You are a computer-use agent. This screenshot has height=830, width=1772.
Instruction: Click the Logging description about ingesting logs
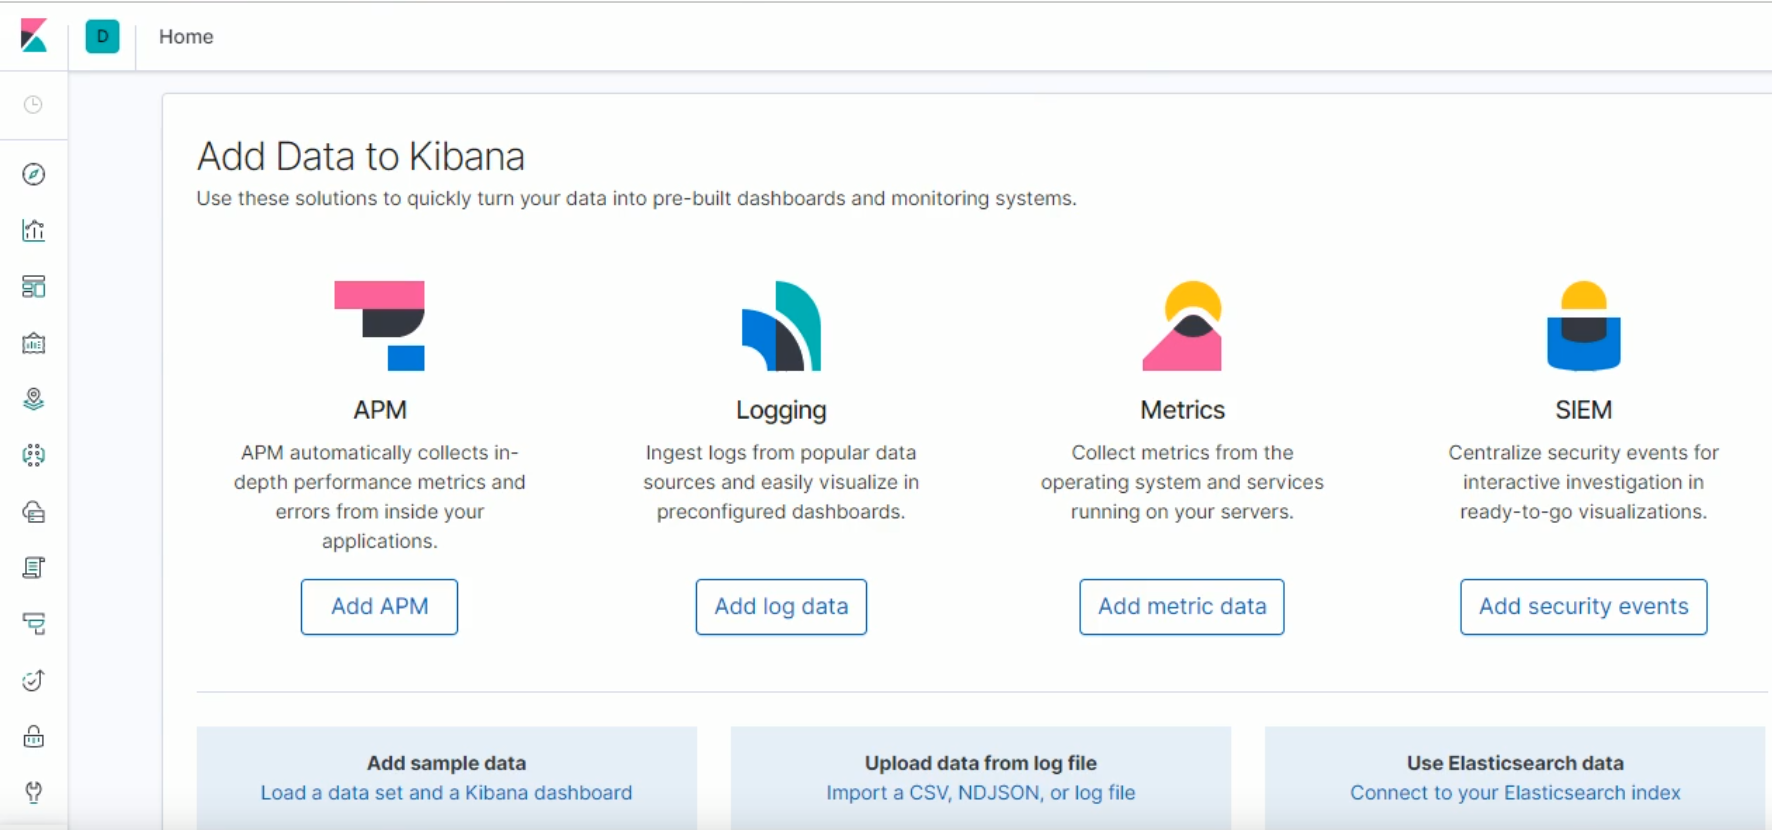(x=781, y=482)
